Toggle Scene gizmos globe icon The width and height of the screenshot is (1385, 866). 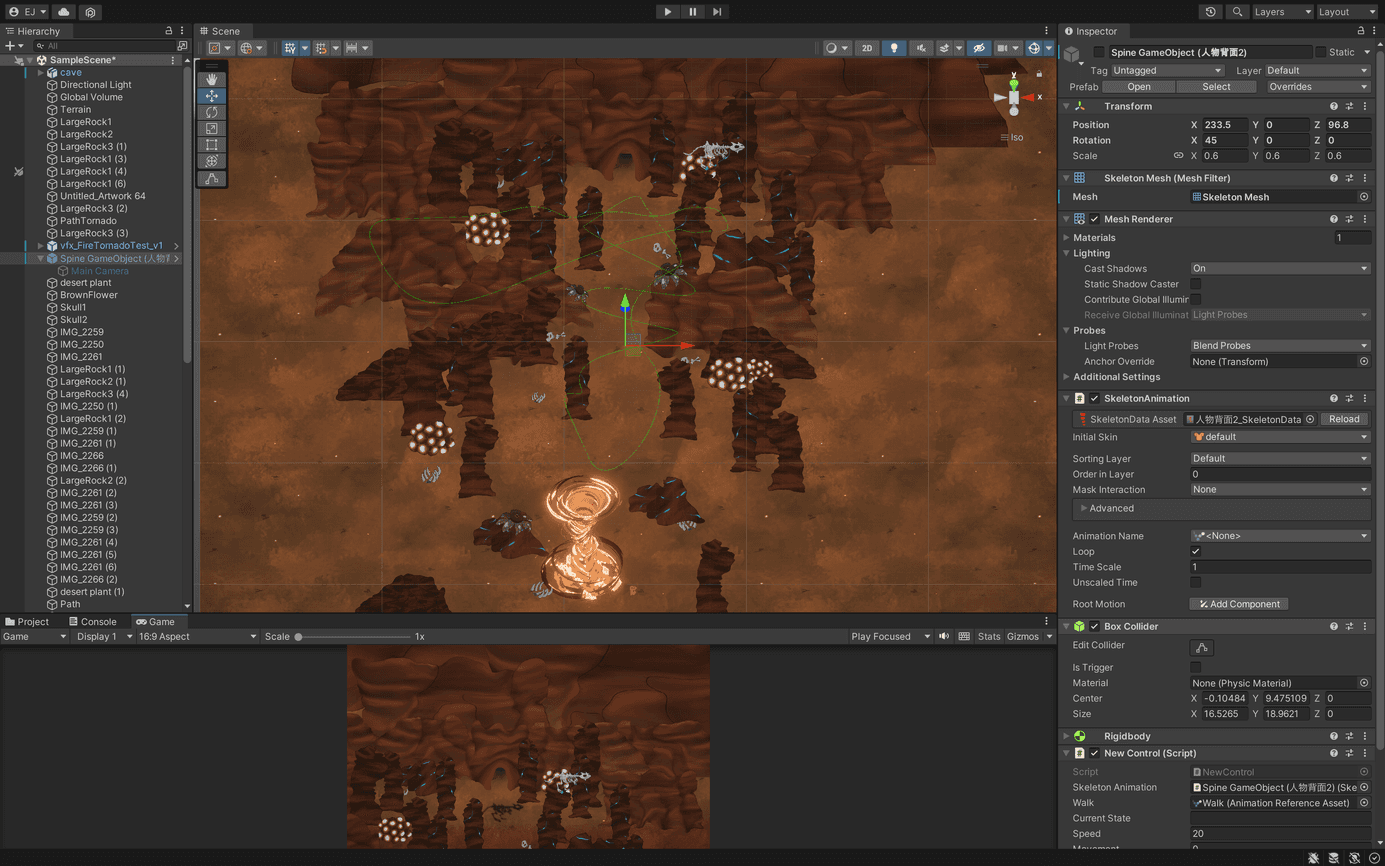click(1034, 48)
